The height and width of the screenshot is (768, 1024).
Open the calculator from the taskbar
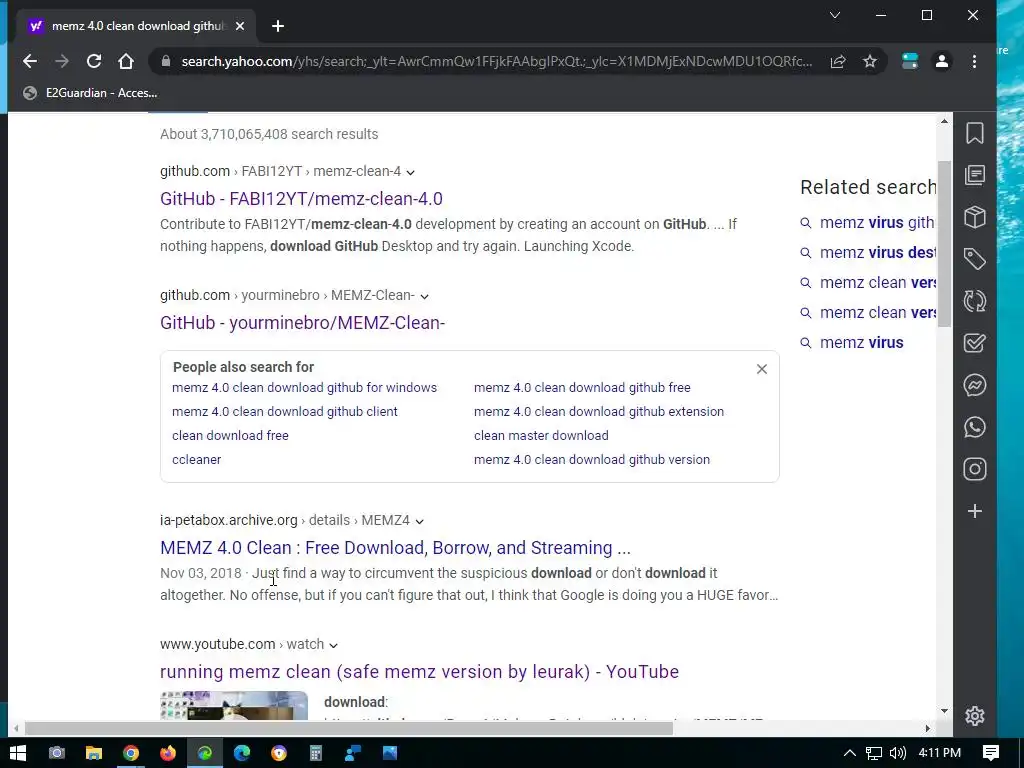click(x=316, y=753)
